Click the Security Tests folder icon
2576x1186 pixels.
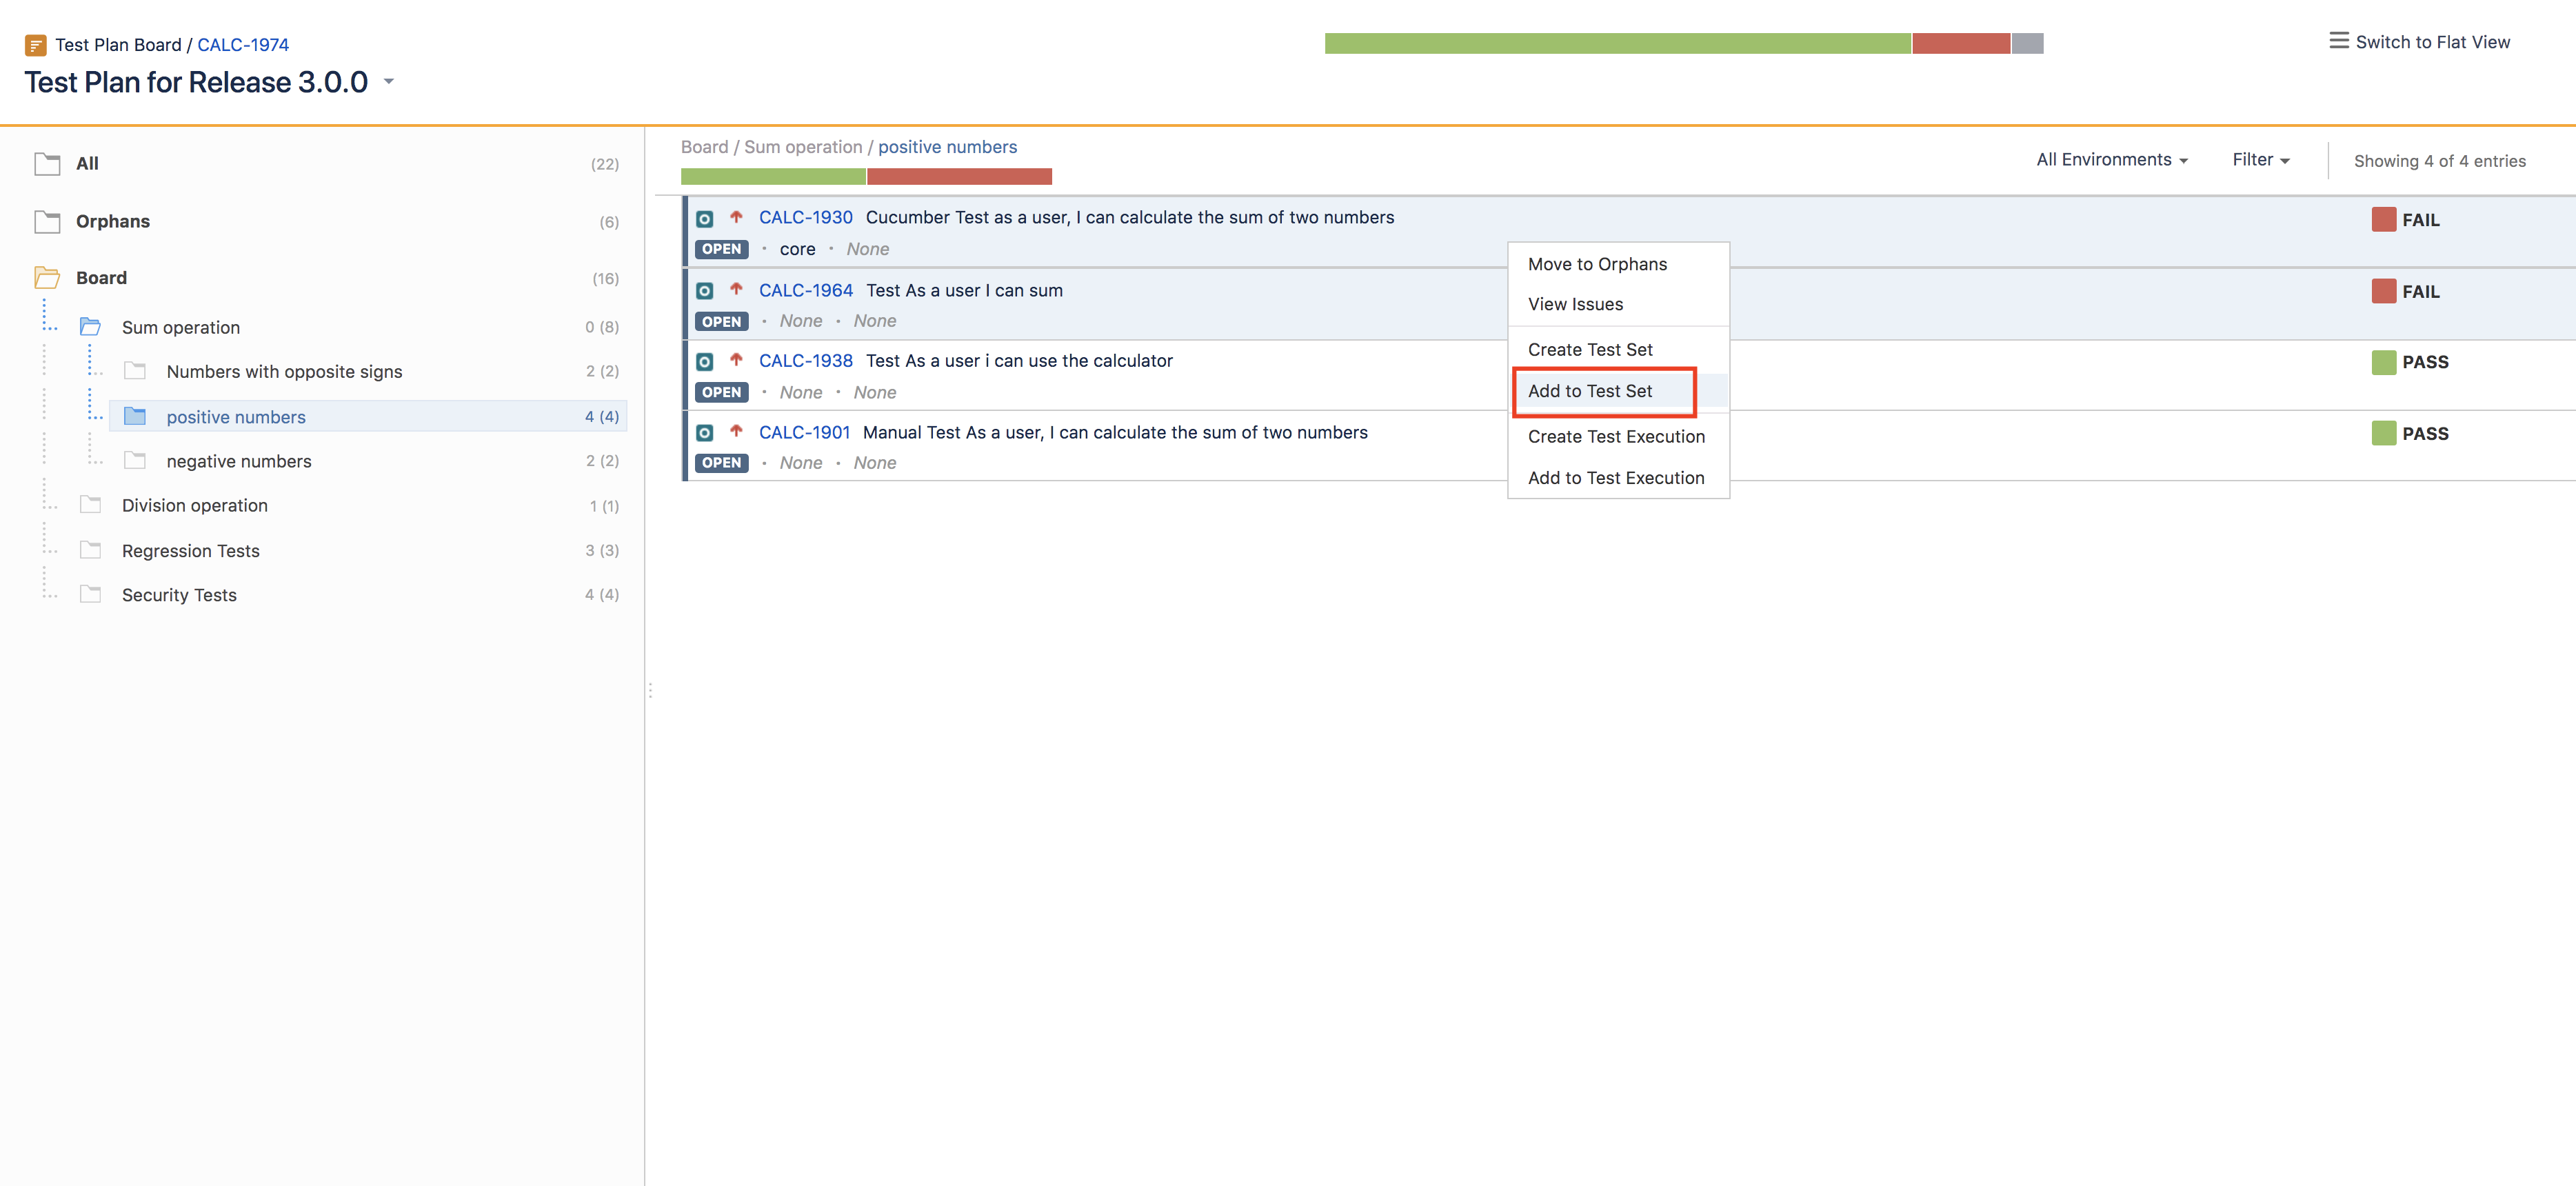coord(91,594)
